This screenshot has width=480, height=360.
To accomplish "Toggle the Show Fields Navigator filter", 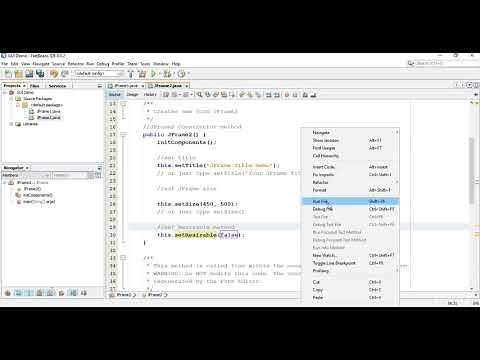I will click(x=18, y=293).
